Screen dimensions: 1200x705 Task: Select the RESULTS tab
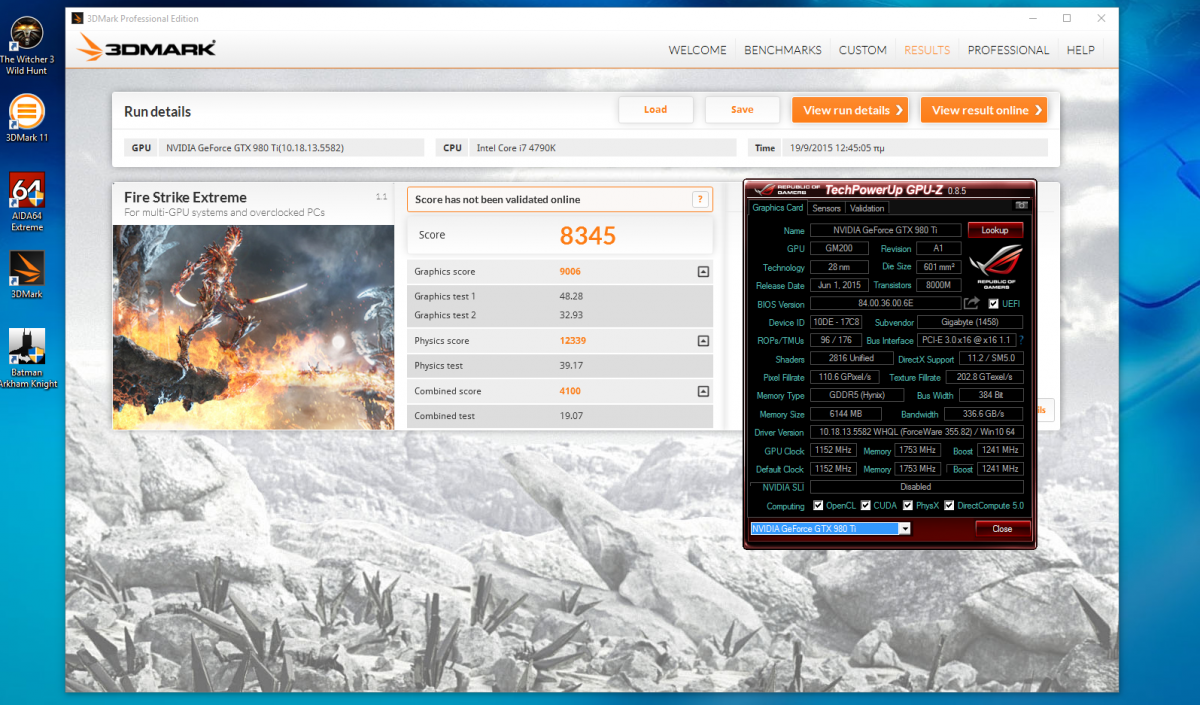click(927, 50)
